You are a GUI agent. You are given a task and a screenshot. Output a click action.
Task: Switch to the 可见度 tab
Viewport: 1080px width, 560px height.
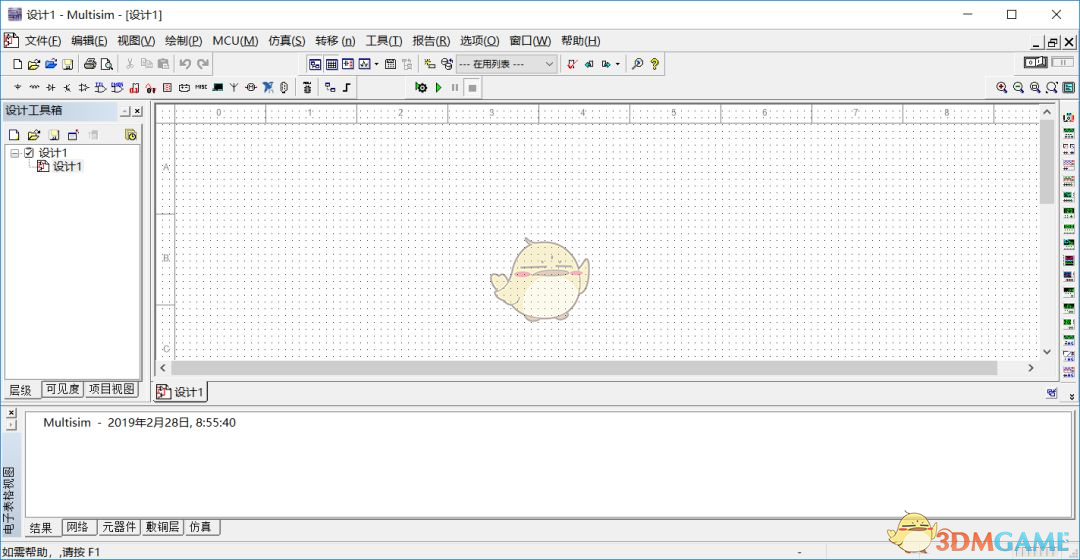pos(63,389)
